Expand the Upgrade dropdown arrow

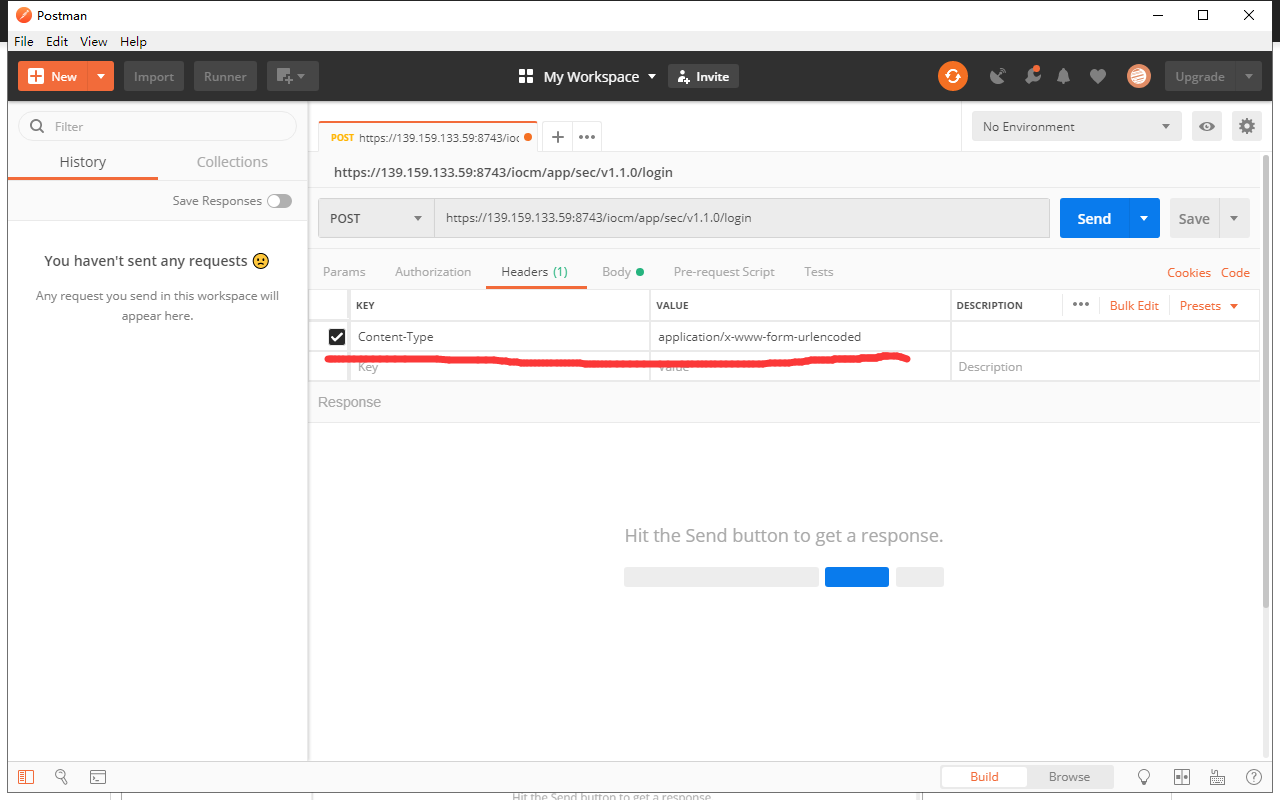pos(1248,76)
